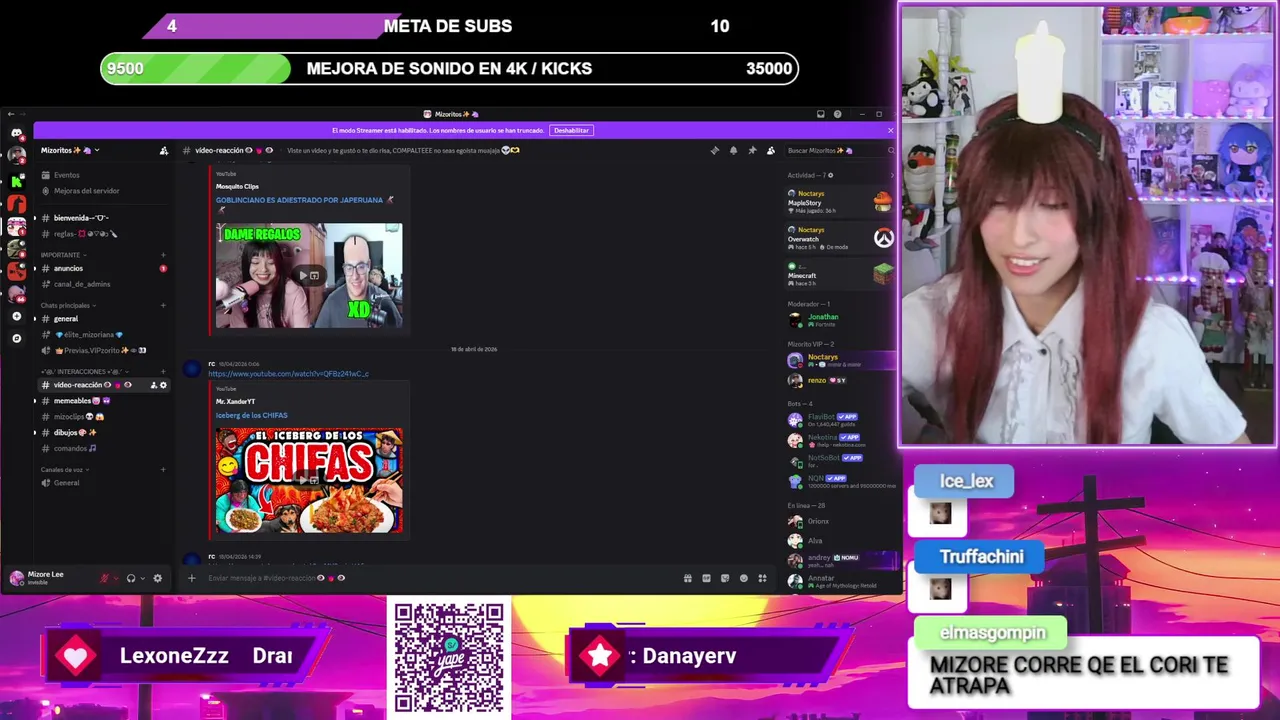Image resolution: width=1280 pixels, height=720 pixels.
Task: Open the Eventos item
Action: (x=101, y=175)
